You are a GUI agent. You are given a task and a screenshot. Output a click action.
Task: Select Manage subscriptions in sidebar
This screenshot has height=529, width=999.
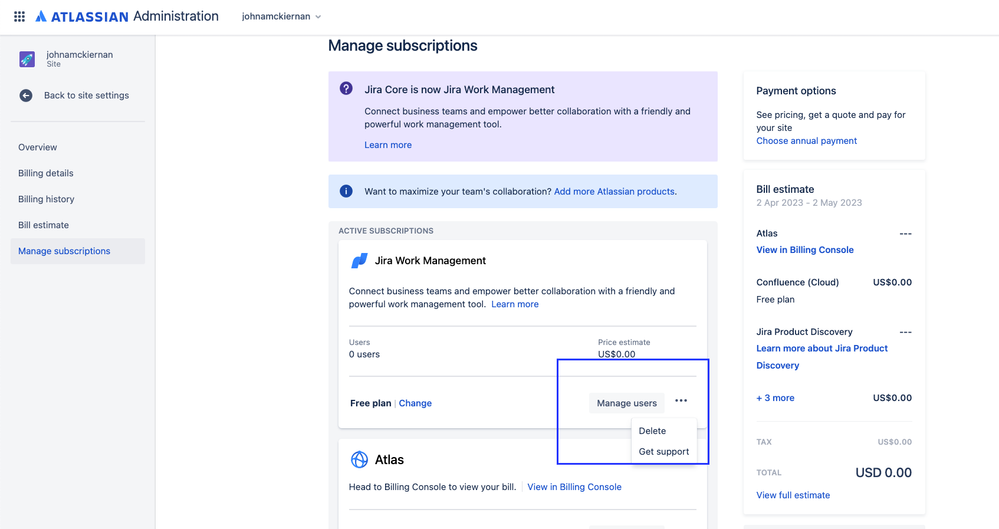(78, 251)
